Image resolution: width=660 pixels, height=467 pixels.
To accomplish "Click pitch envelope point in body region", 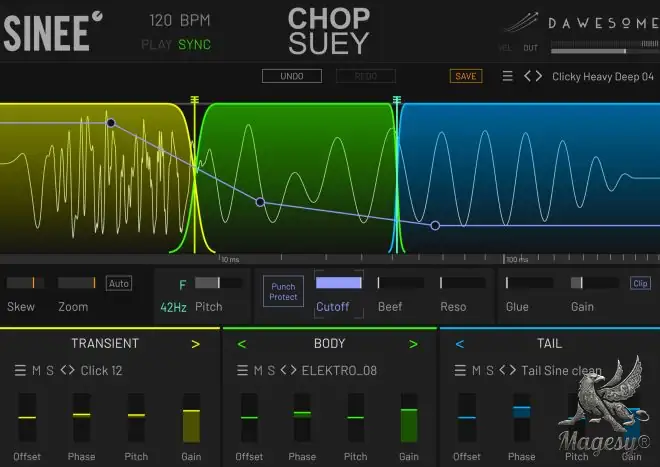I will [260, 202].
